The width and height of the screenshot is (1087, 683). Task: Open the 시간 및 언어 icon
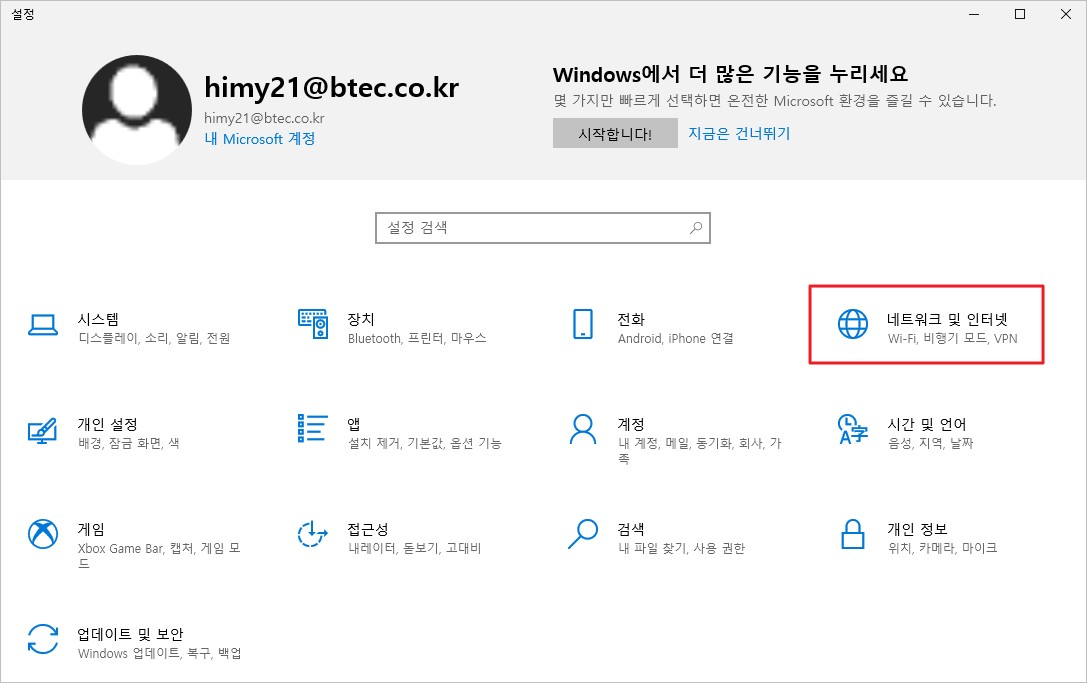tap(853, 429)
